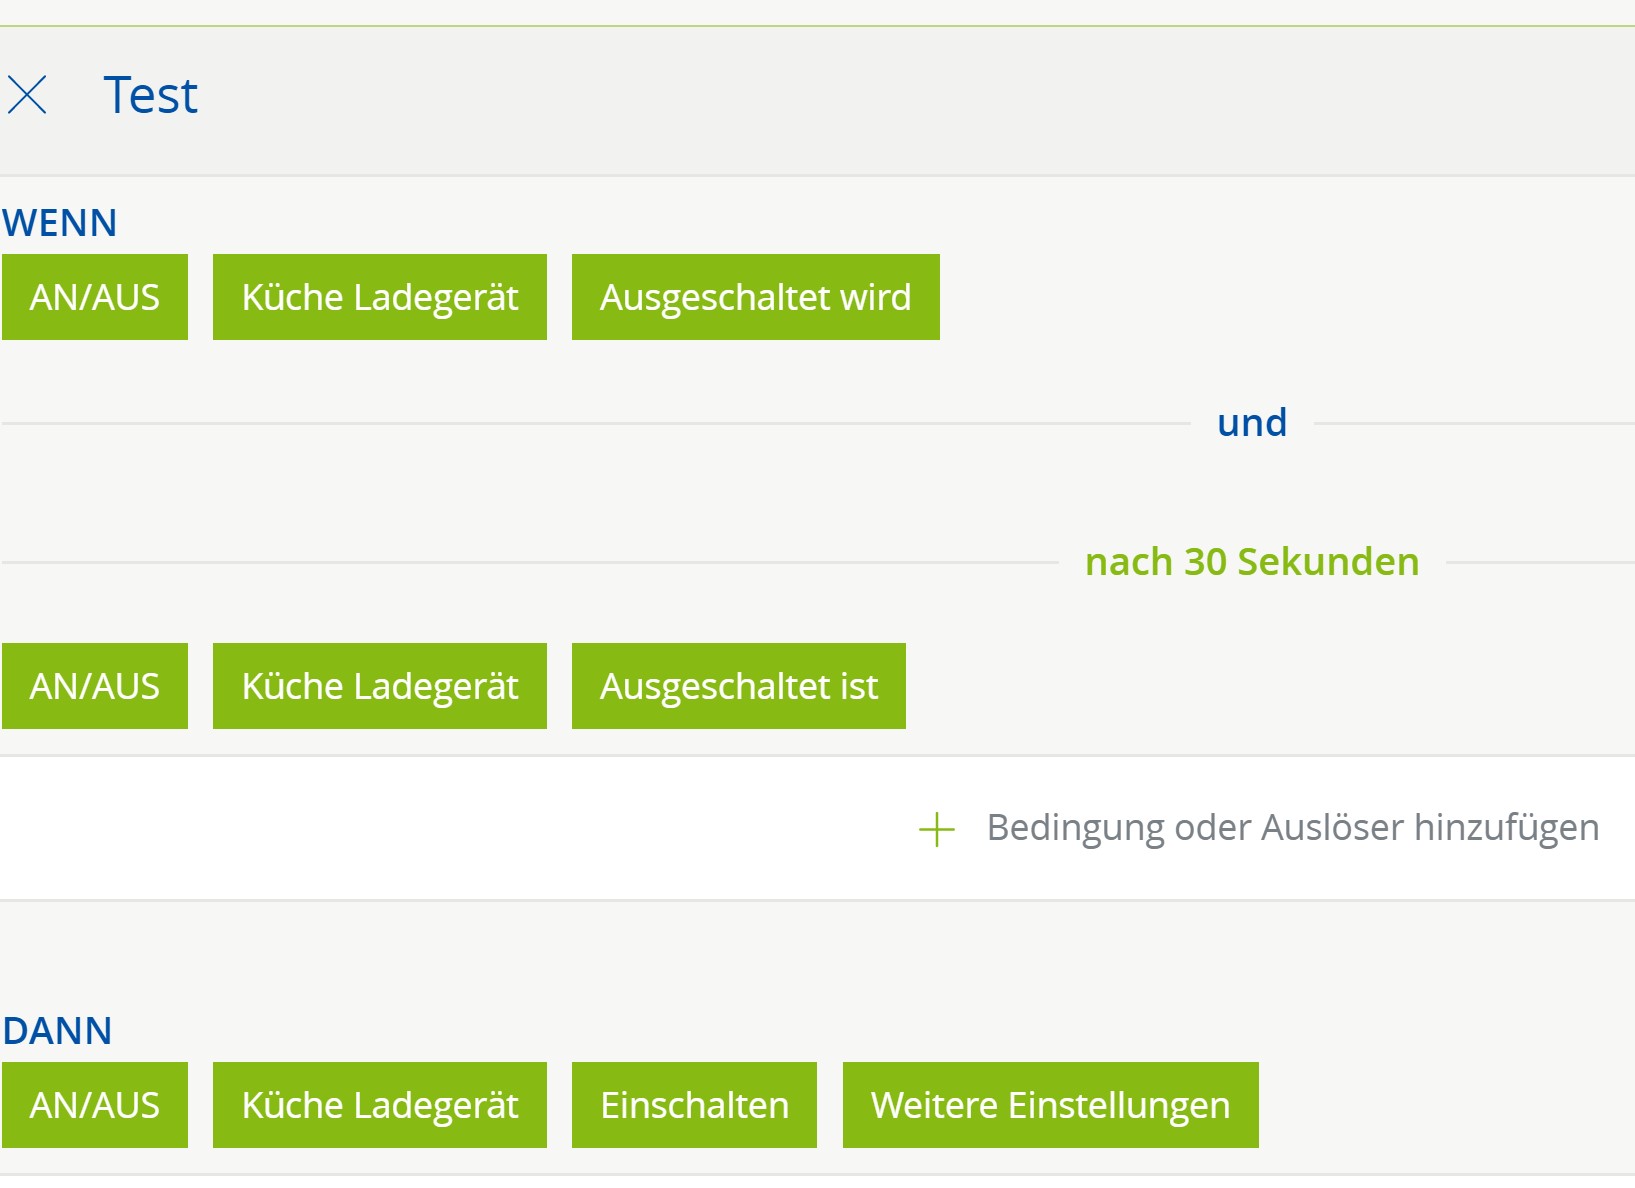Click the rule title Test
Image resolution: width=1635 pixels, height=1188 pixels.
click(151, 96)
